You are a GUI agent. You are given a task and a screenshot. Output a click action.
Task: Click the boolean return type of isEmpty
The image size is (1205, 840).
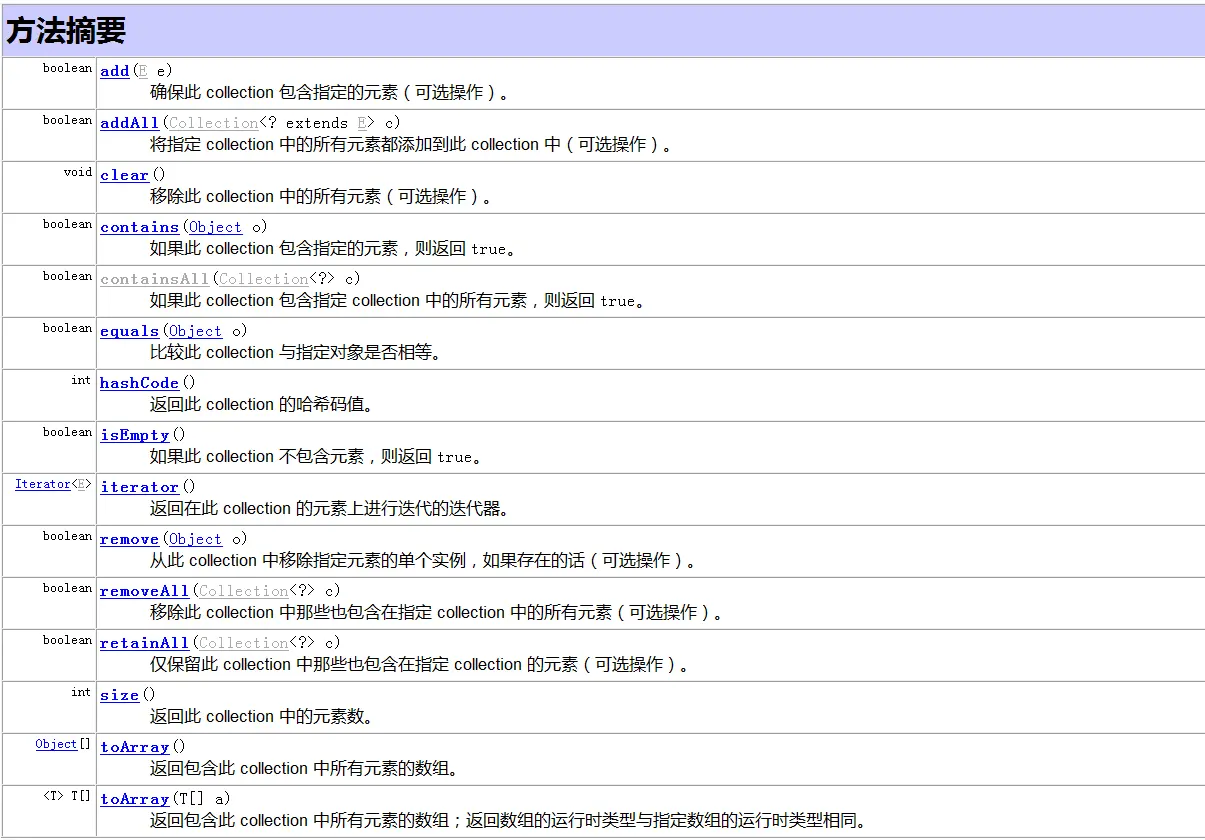click(x=67, y=432)
